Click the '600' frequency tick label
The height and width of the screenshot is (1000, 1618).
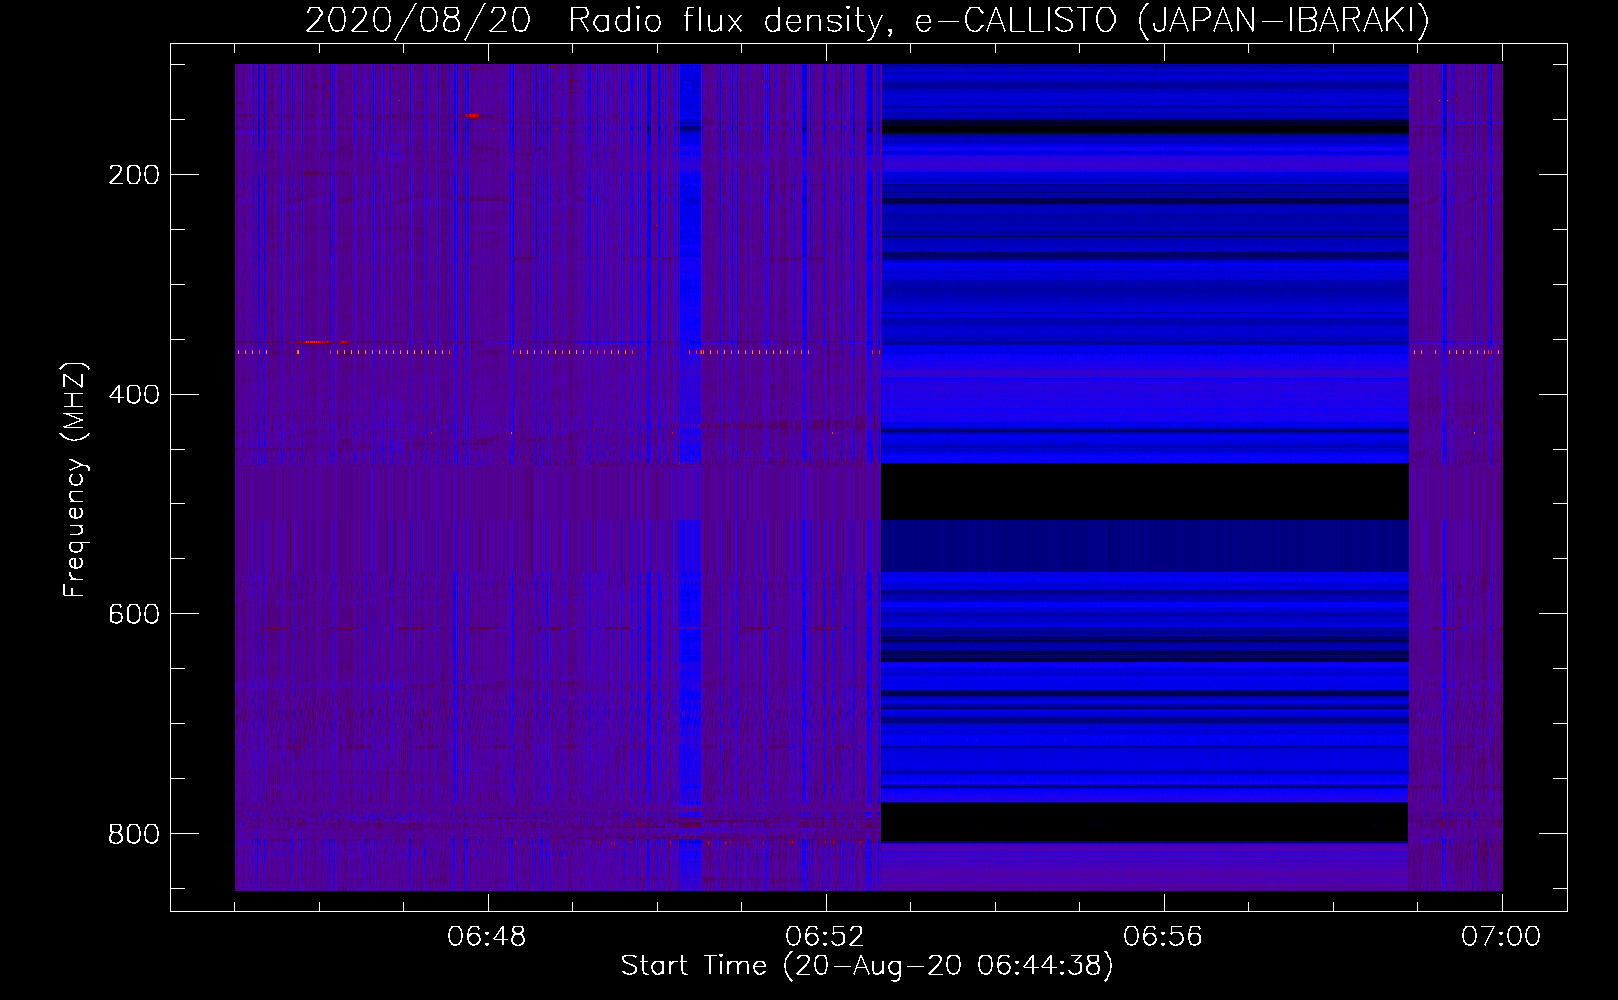pyautogui.click(x=134, y=614)
